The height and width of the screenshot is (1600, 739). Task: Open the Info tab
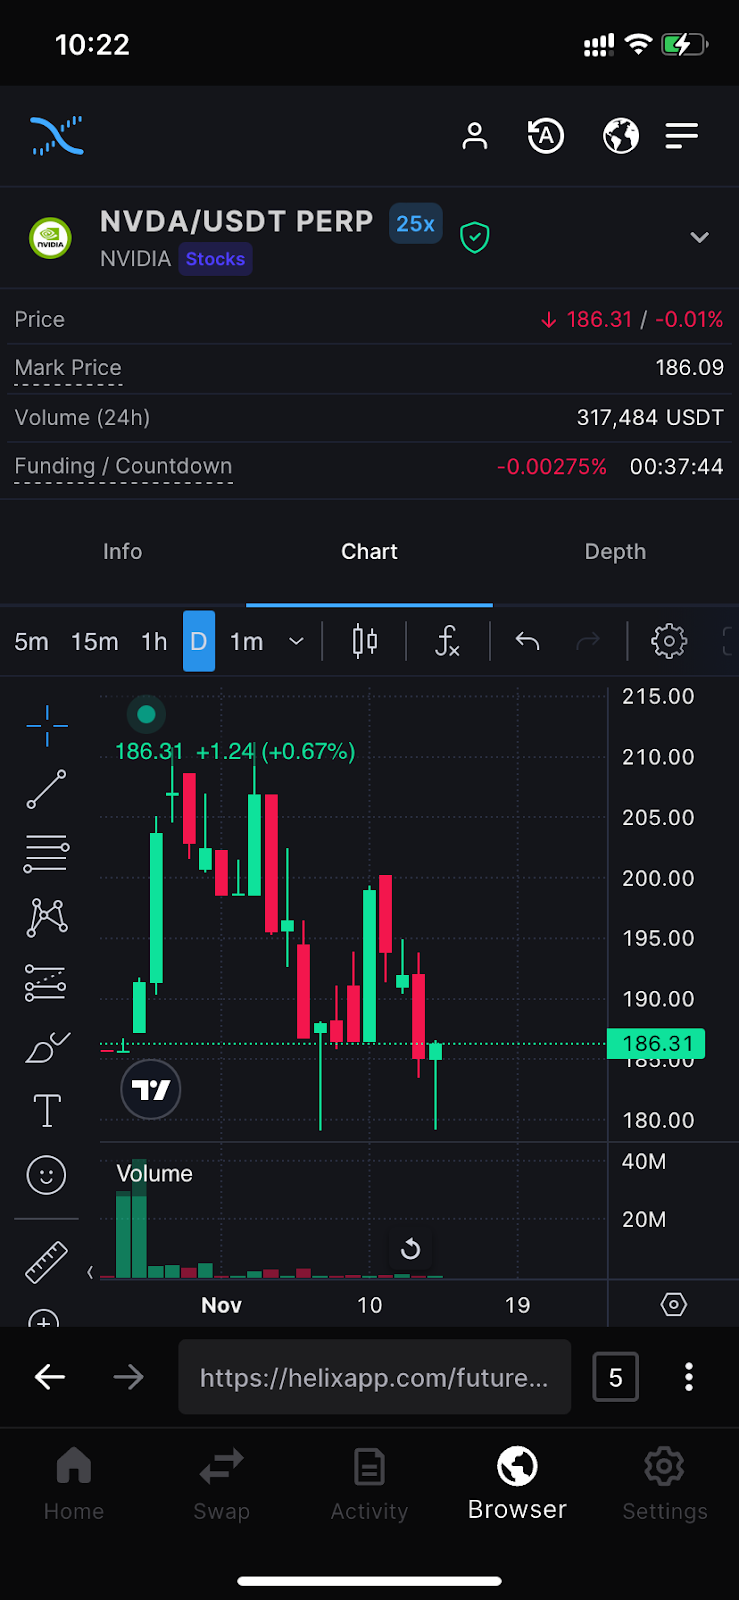pos(122,552)
